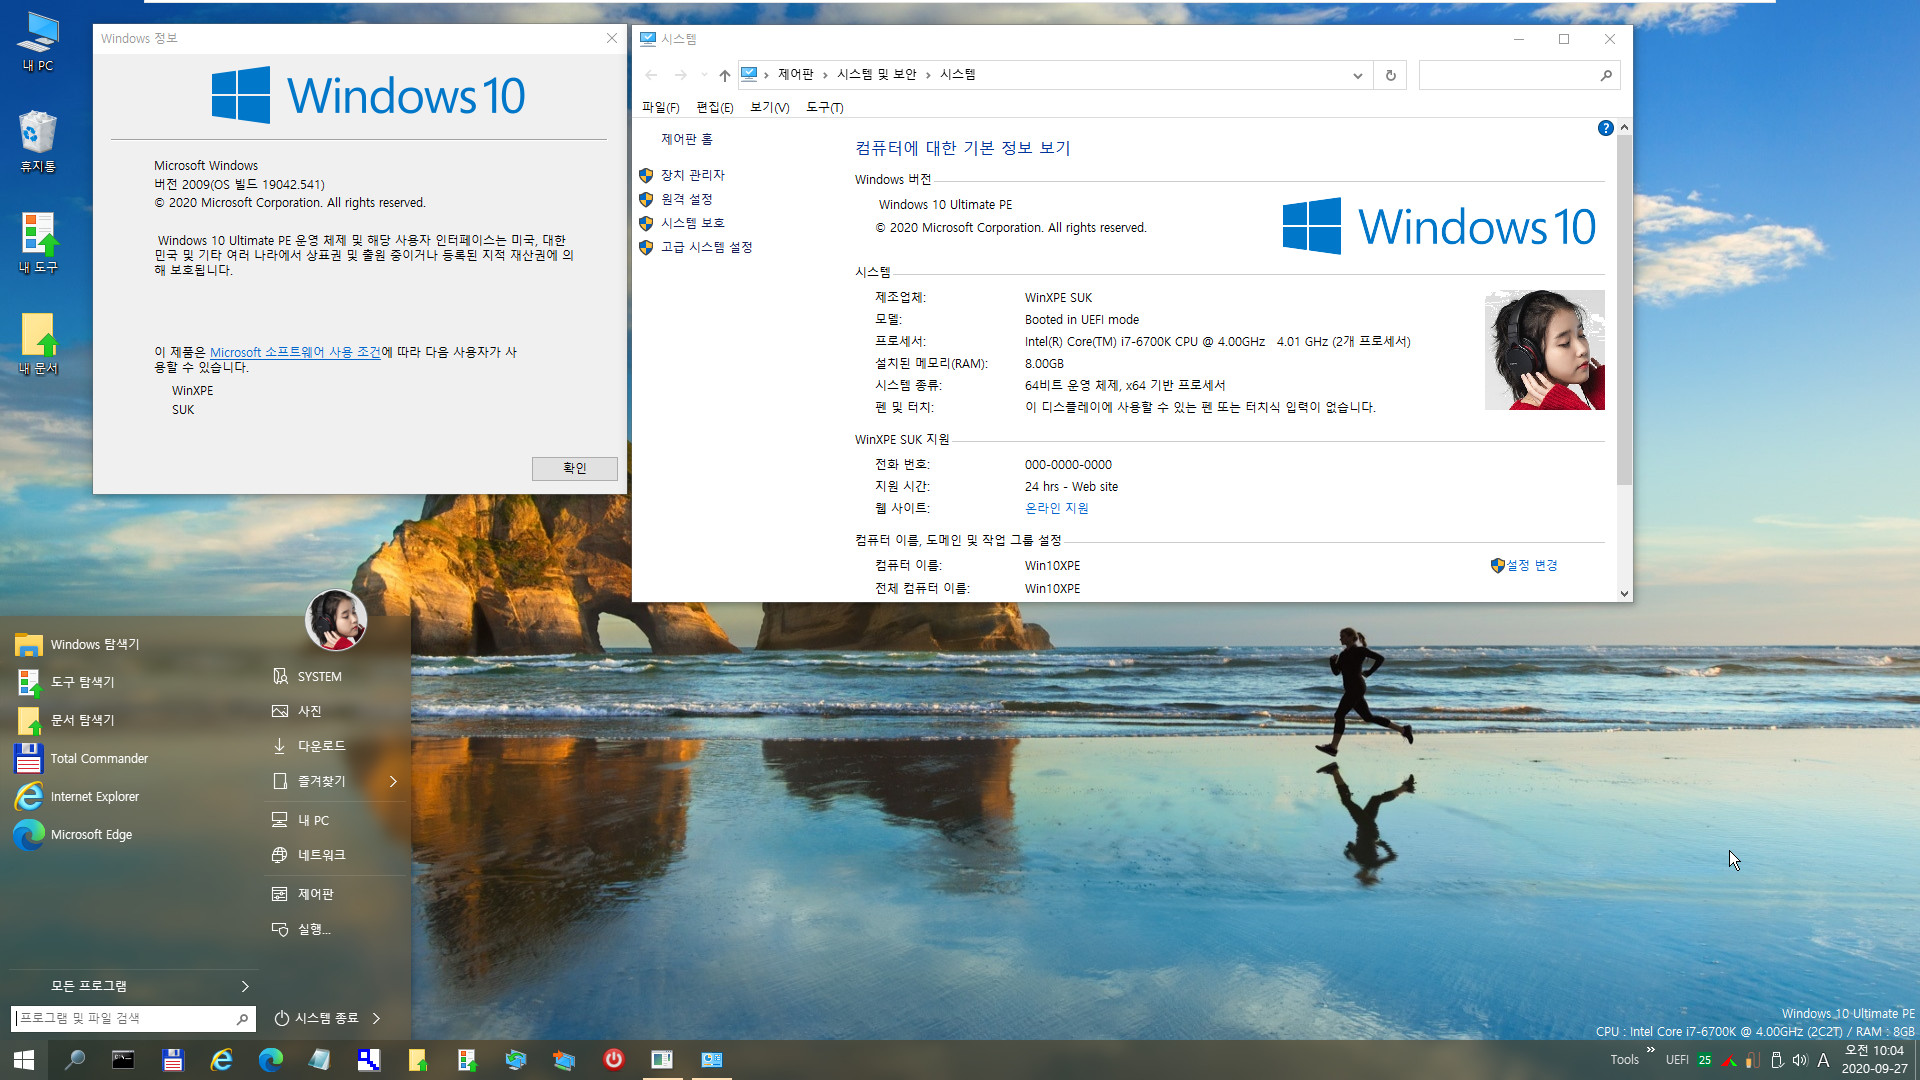
Task: Click the user avatar at Start menu top
Action: [336, 620]
